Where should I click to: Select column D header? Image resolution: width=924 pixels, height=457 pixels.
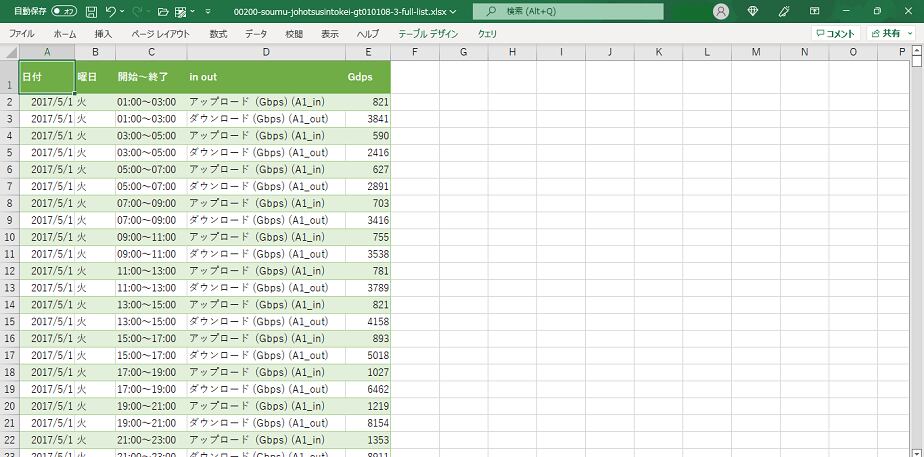pyautogui.click(x=266, y=52)
